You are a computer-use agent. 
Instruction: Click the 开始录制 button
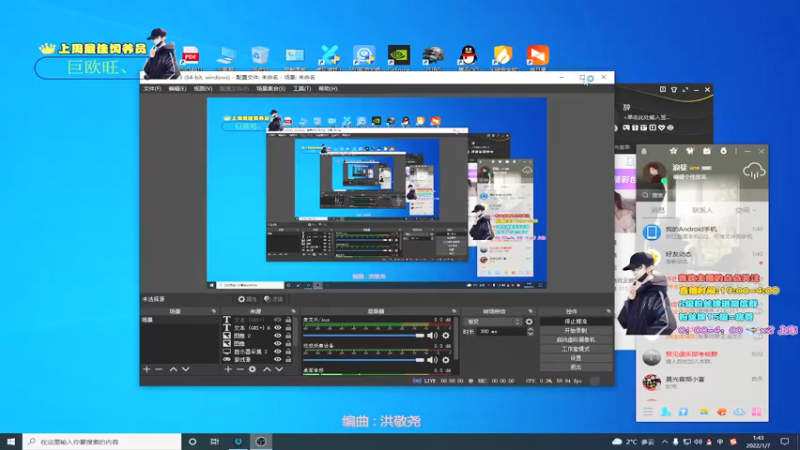pyautogui.click(x=576, y=331)
